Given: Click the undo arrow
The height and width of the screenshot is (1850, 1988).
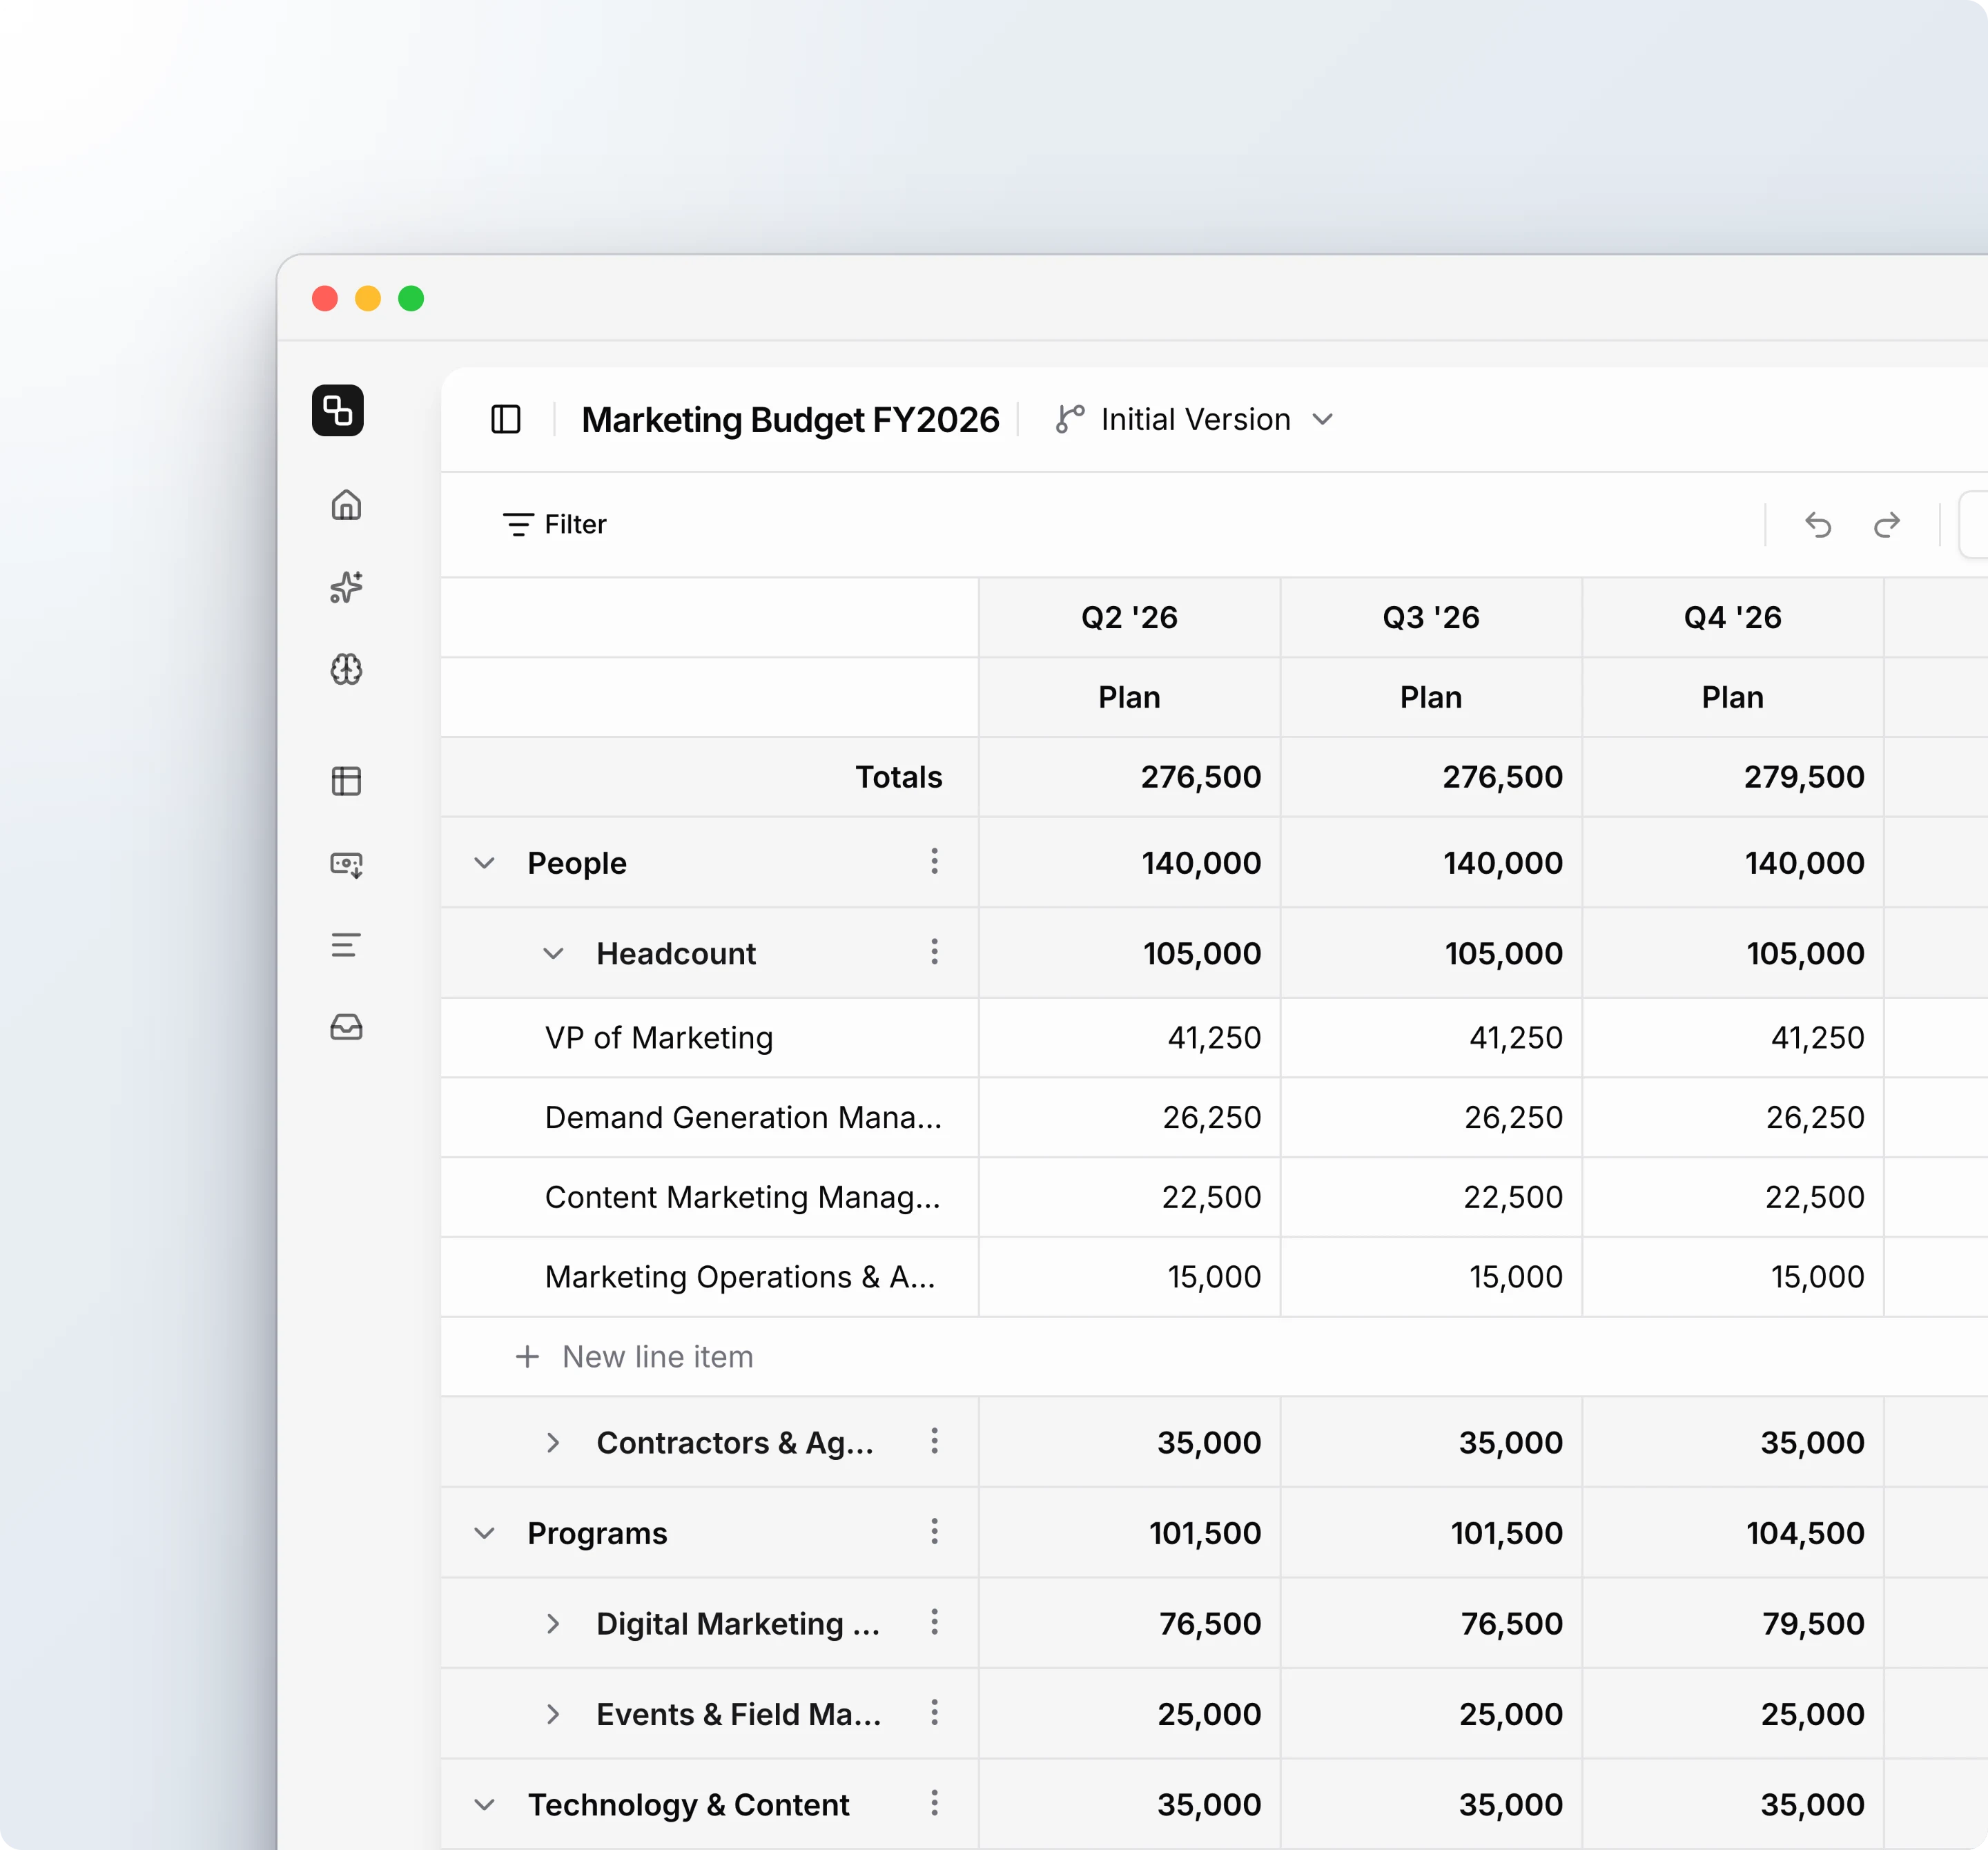Looking at the screenshot, I should point(1818,524).
